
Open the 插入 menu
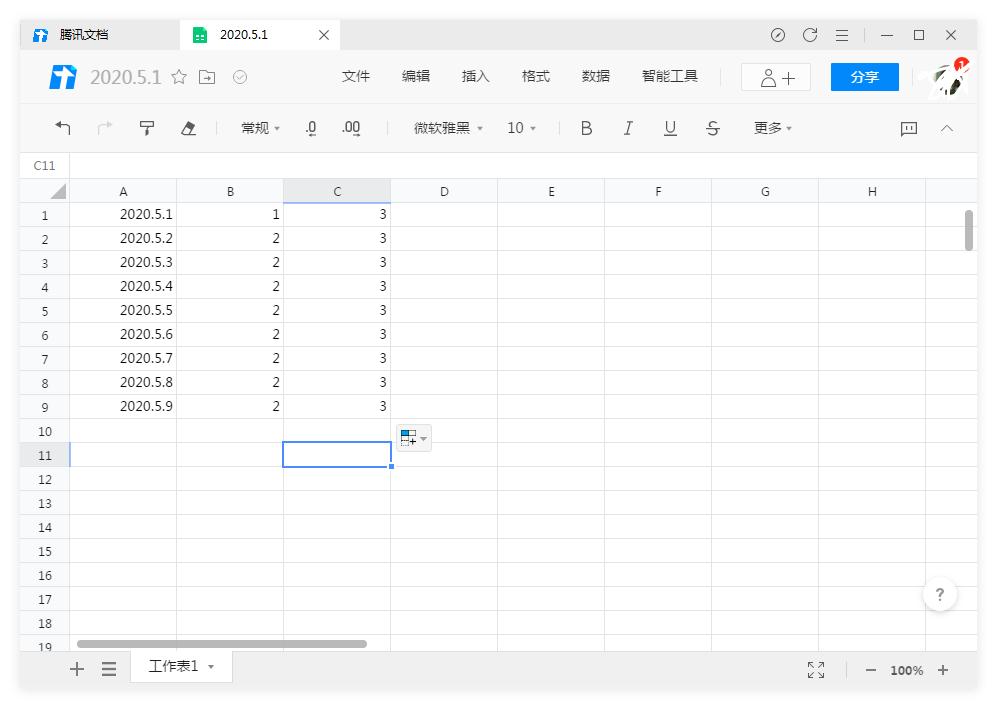tap(475, 76)
